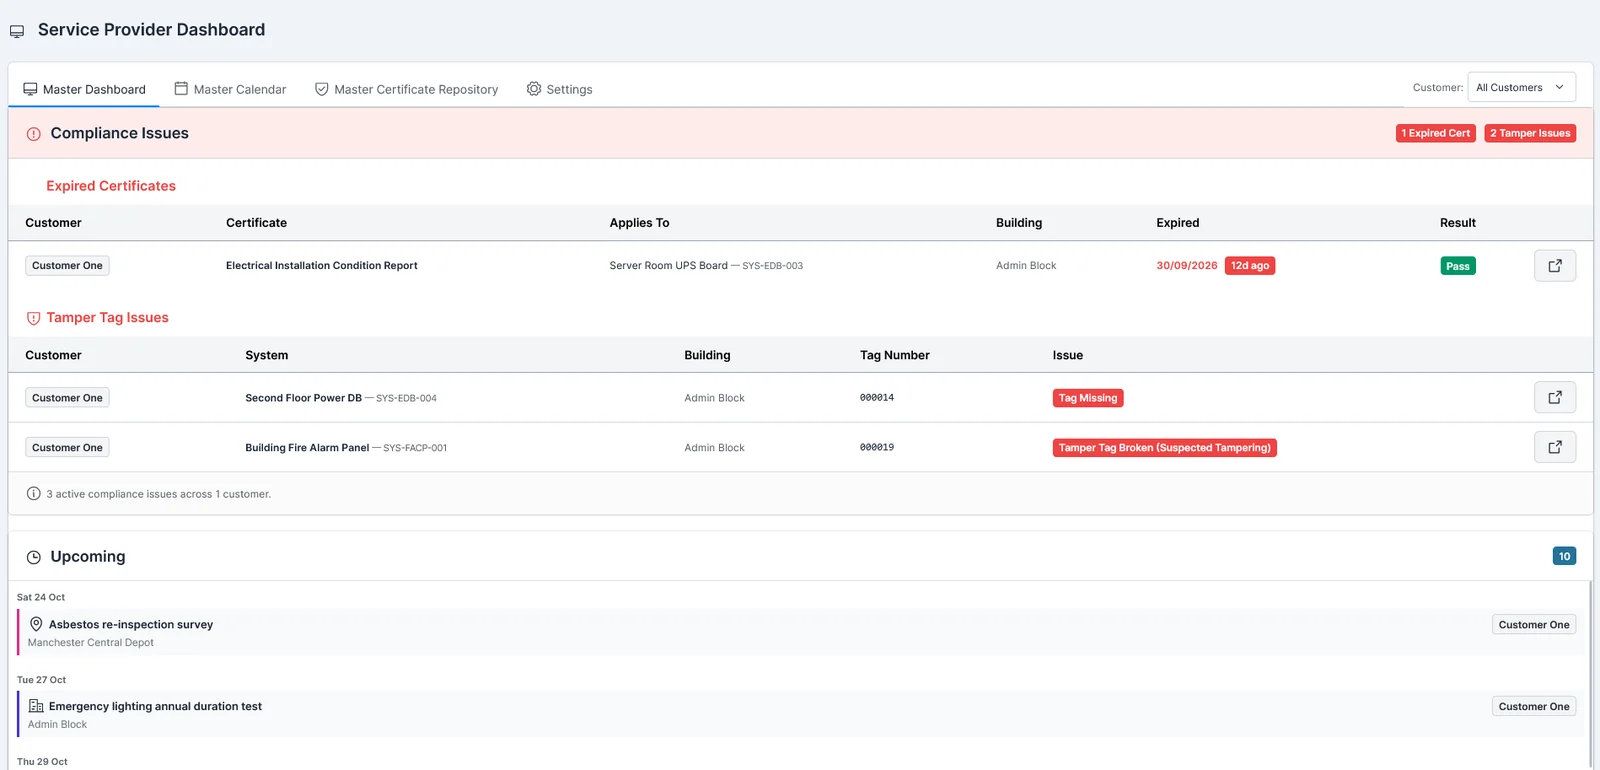This screenshot has width=1600, height=770.
Task: Click the monitor icon beside the Service Provider Dashboard title
Action: [x=17, y=31]
